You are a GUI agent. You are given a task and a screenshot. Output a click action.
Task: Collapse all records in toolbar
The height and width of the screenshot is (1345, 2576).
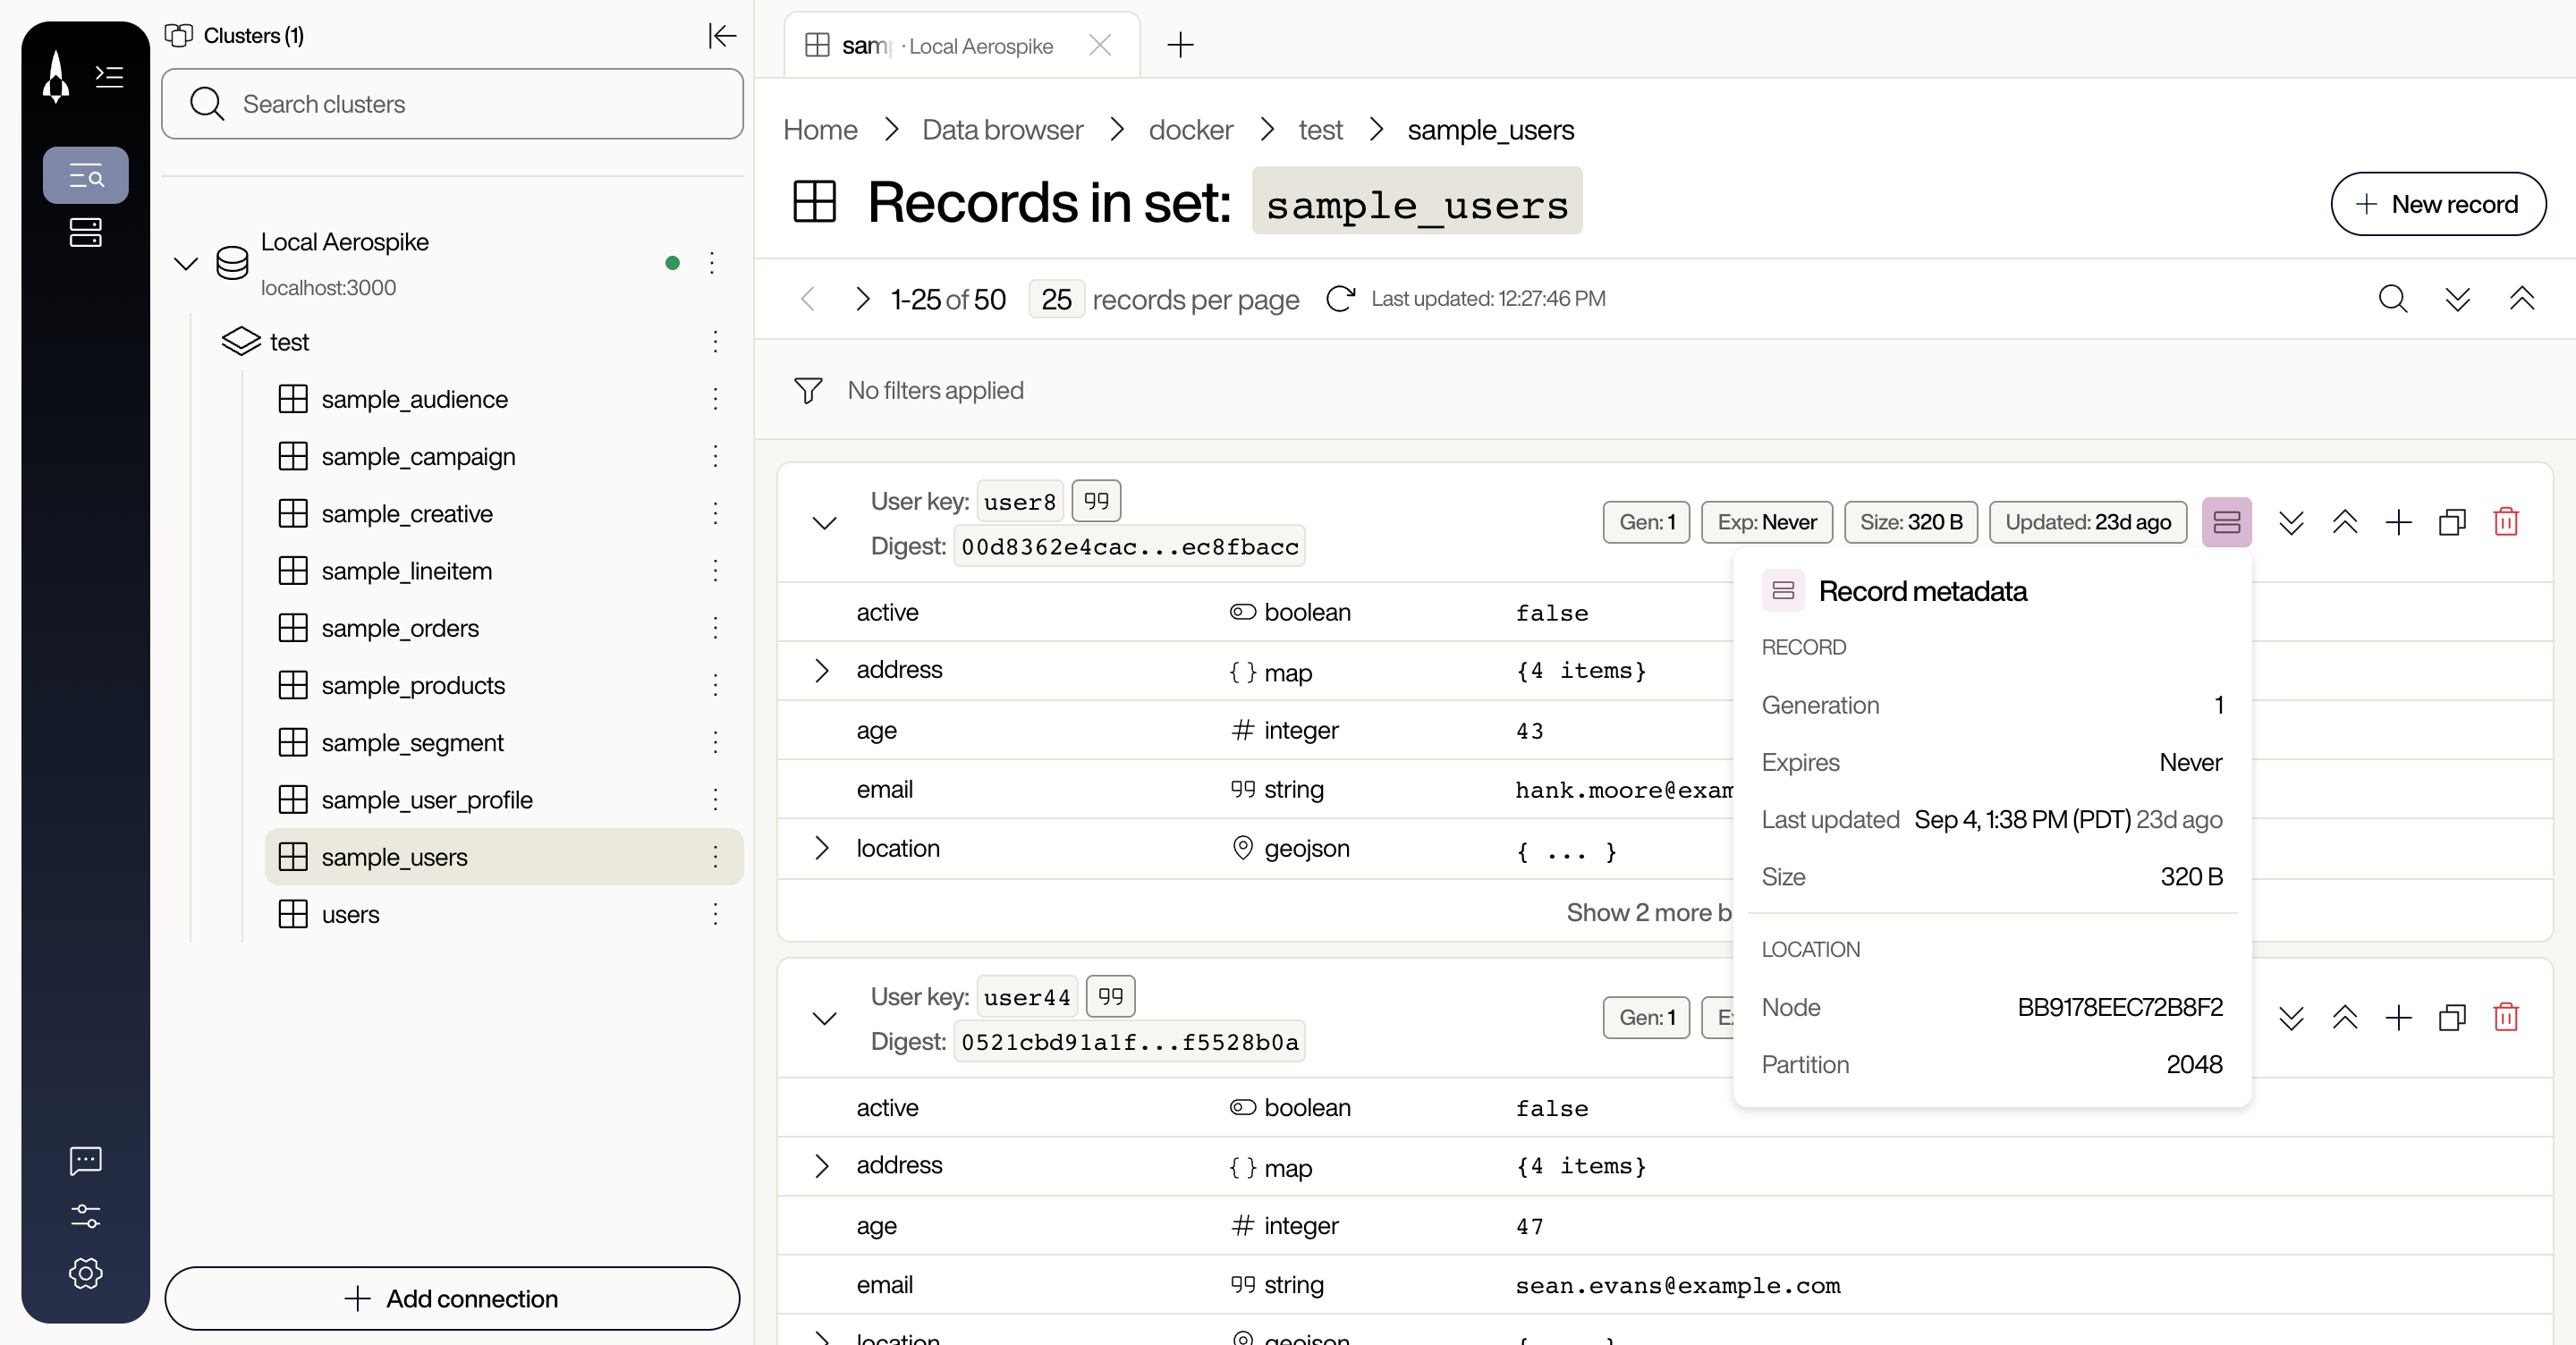coord(2522,299)
